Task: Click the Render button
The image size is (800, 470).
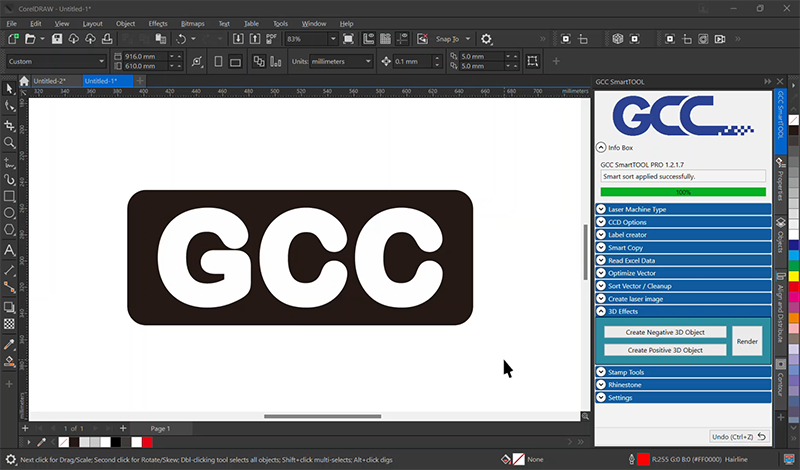Action: (x=747, y=341)
